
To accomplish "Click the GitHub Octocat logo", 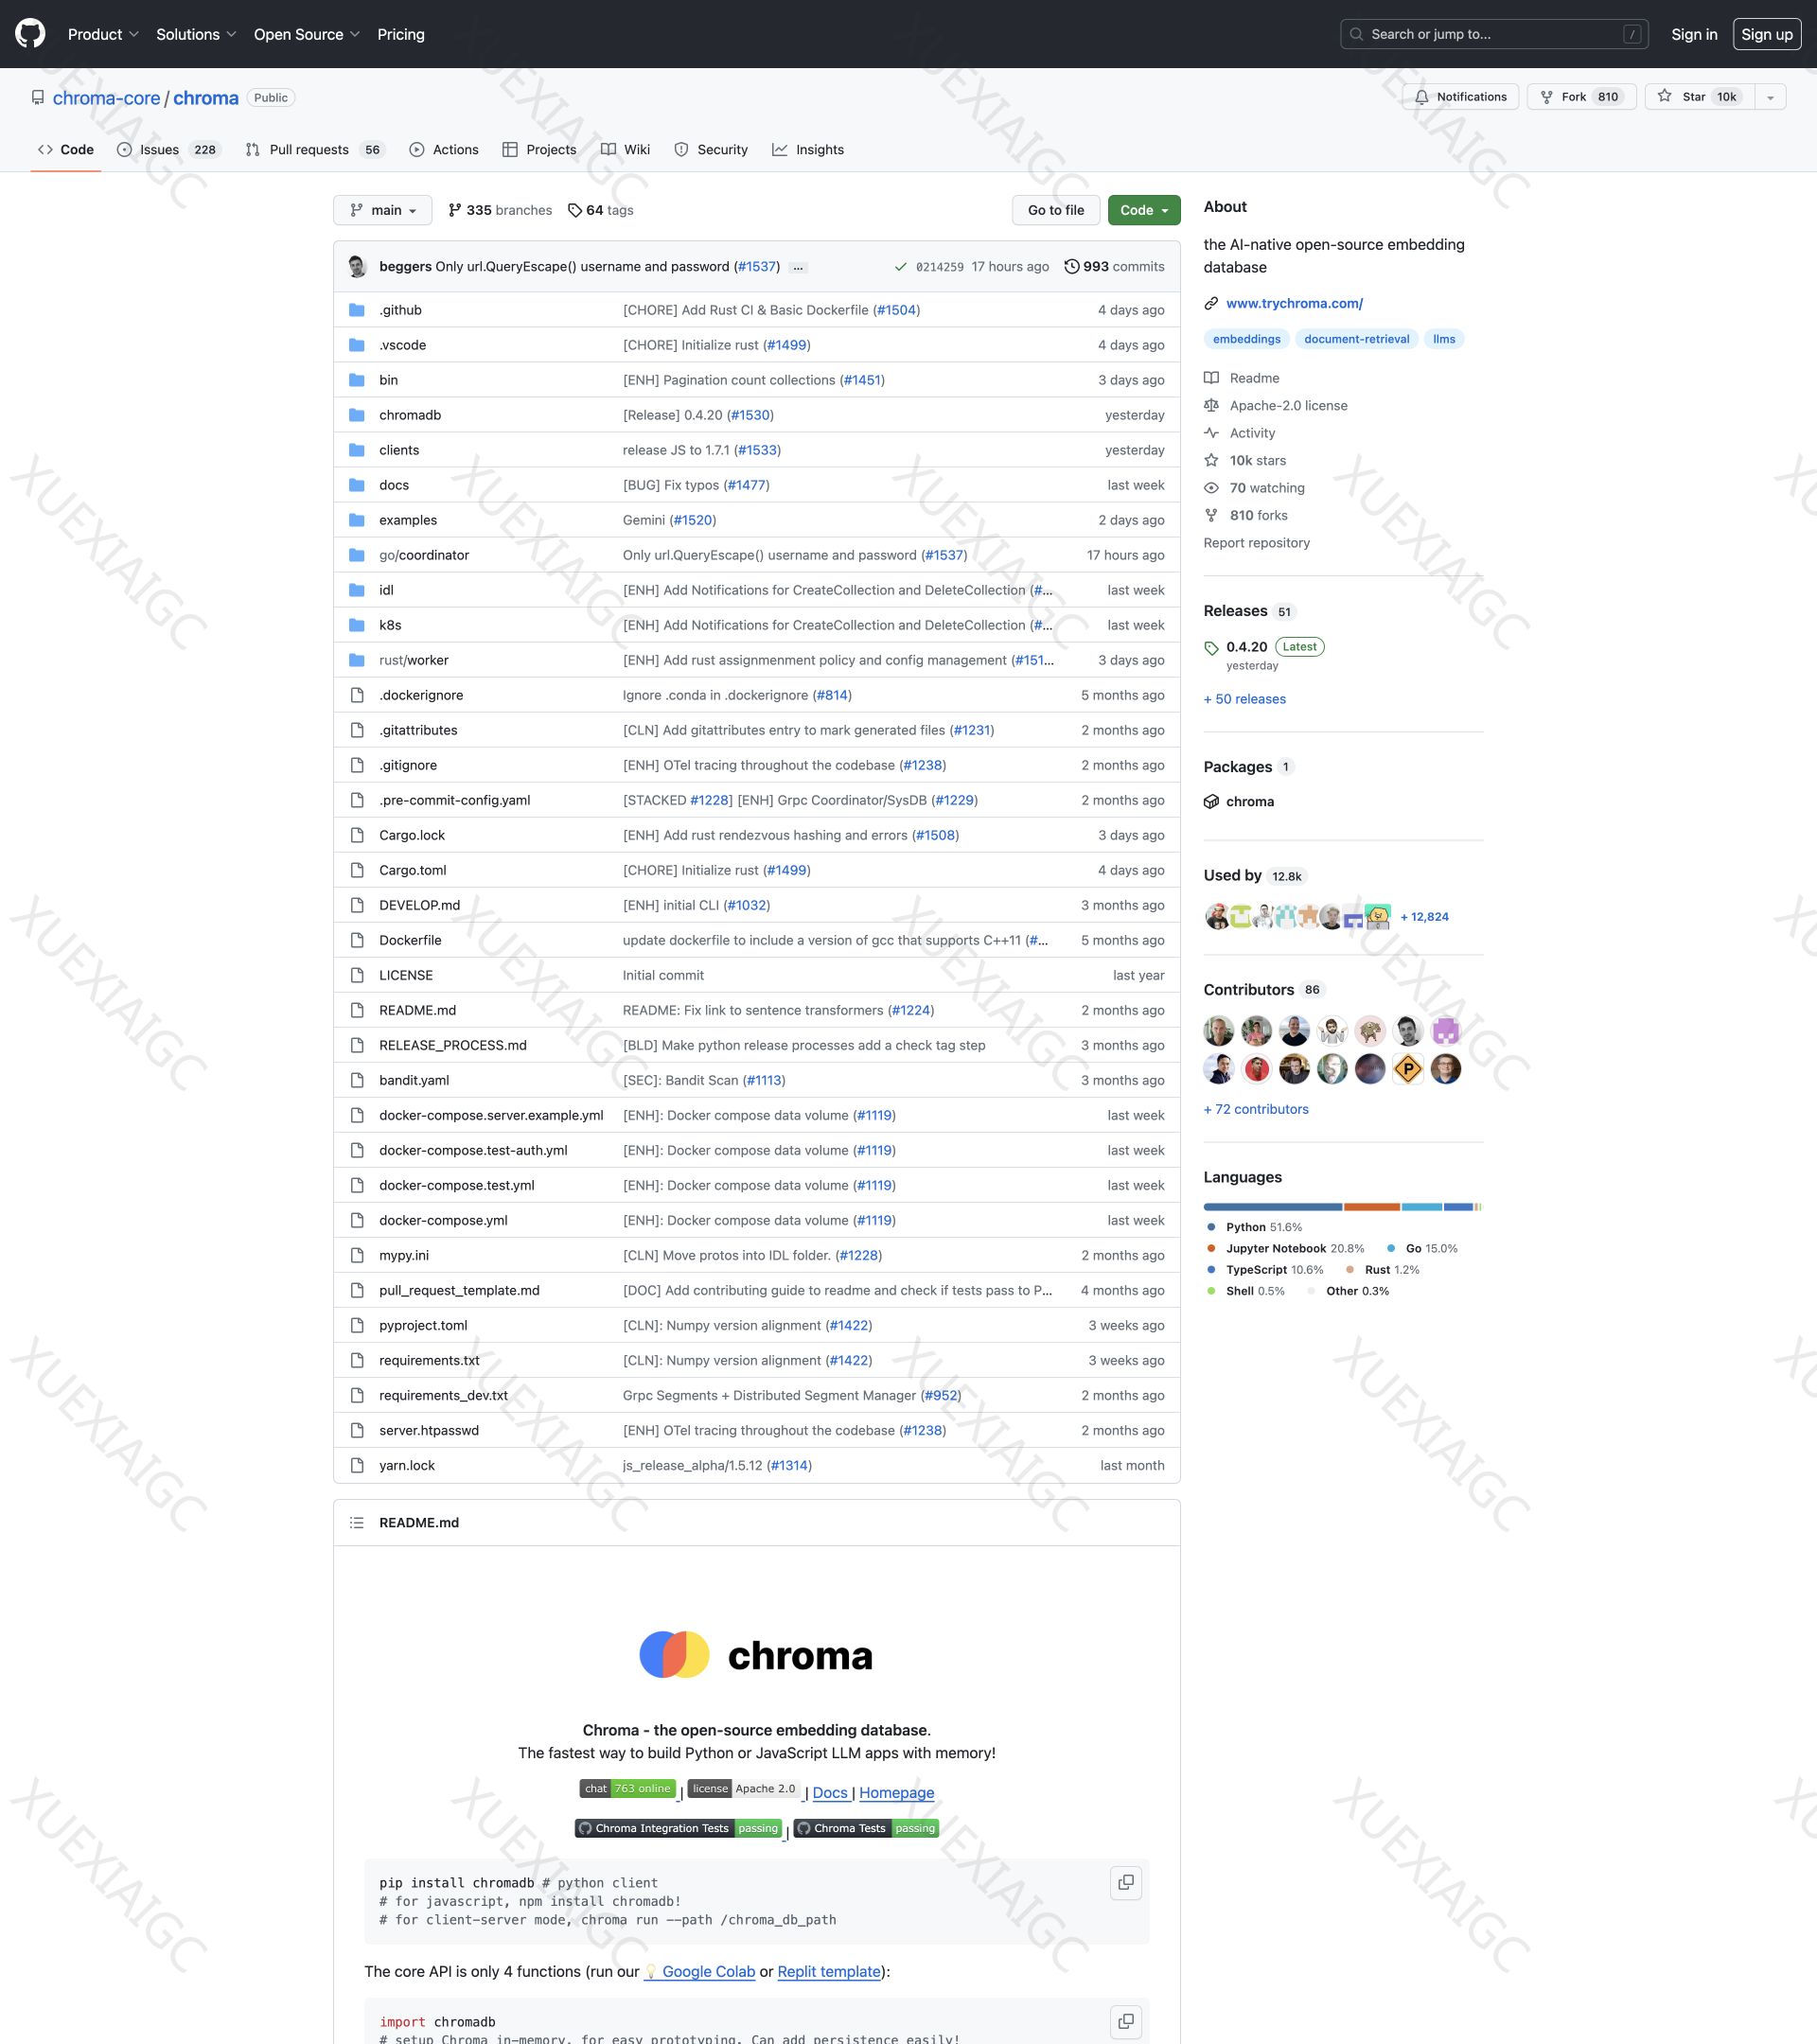I will tap(30, 34).
